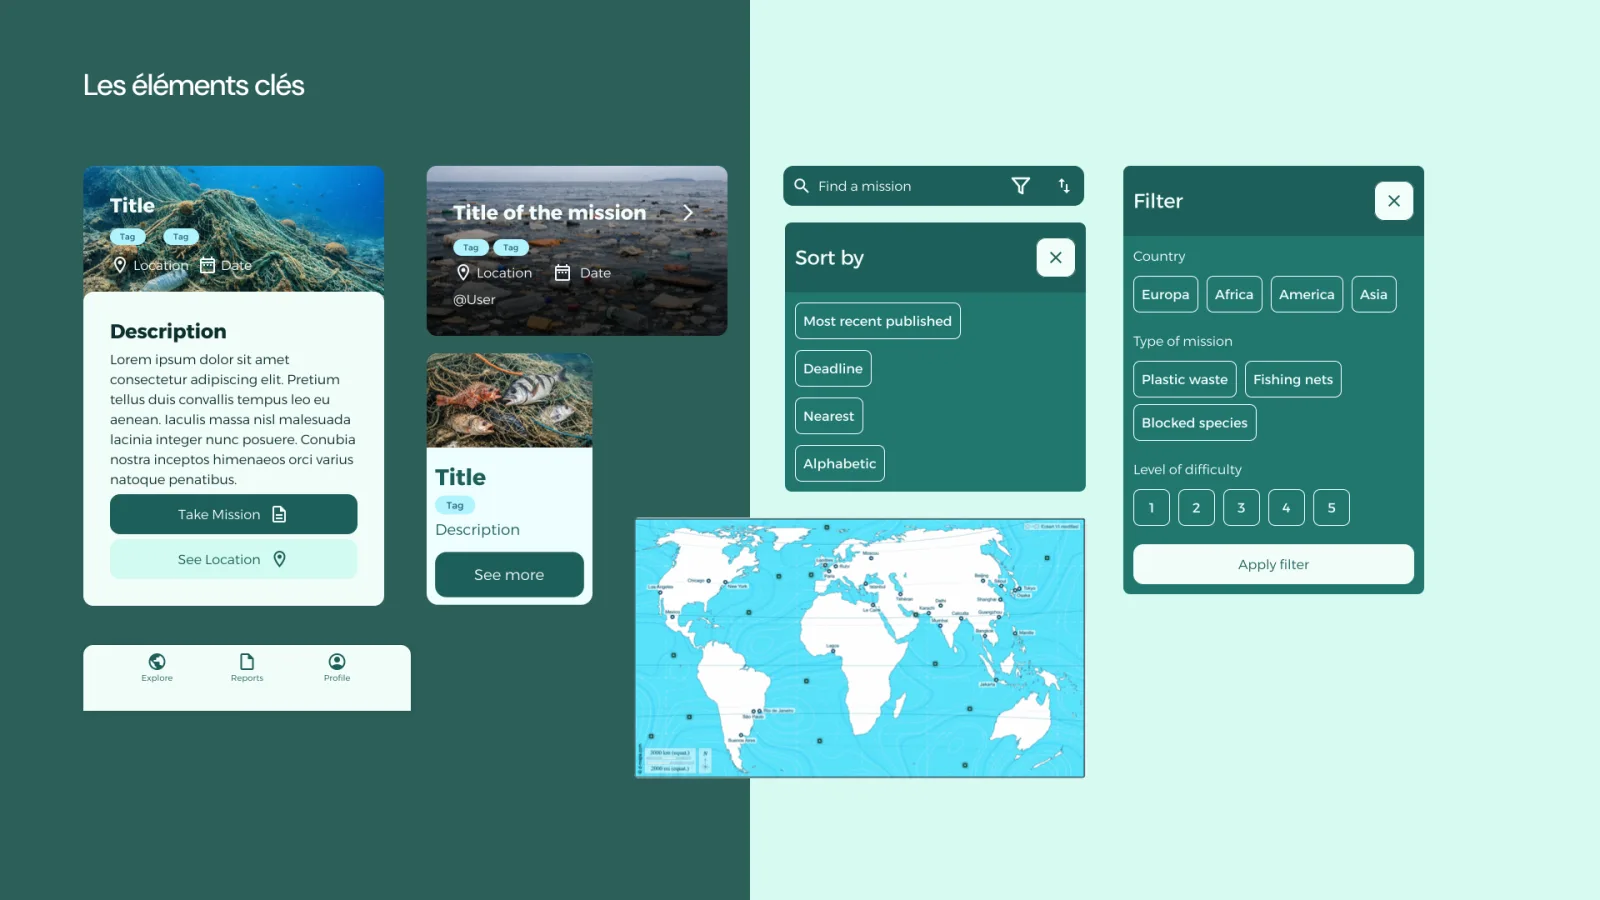The height and width of the screenshot is (900, 1600).
Task: Open the Profile icon in navigation bar
Action: point(337,661)
